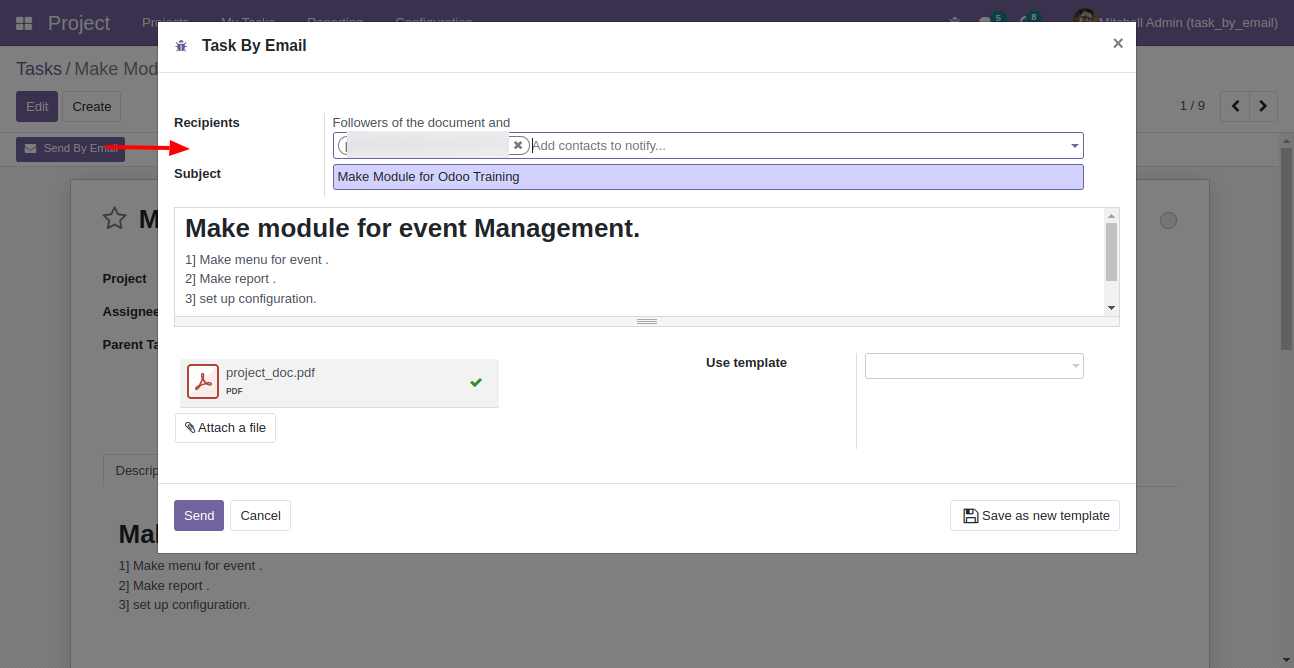The width and height of the screenshot is (1294, 668).
Task: Click the Send By Email button
Action: coord(70,149)
